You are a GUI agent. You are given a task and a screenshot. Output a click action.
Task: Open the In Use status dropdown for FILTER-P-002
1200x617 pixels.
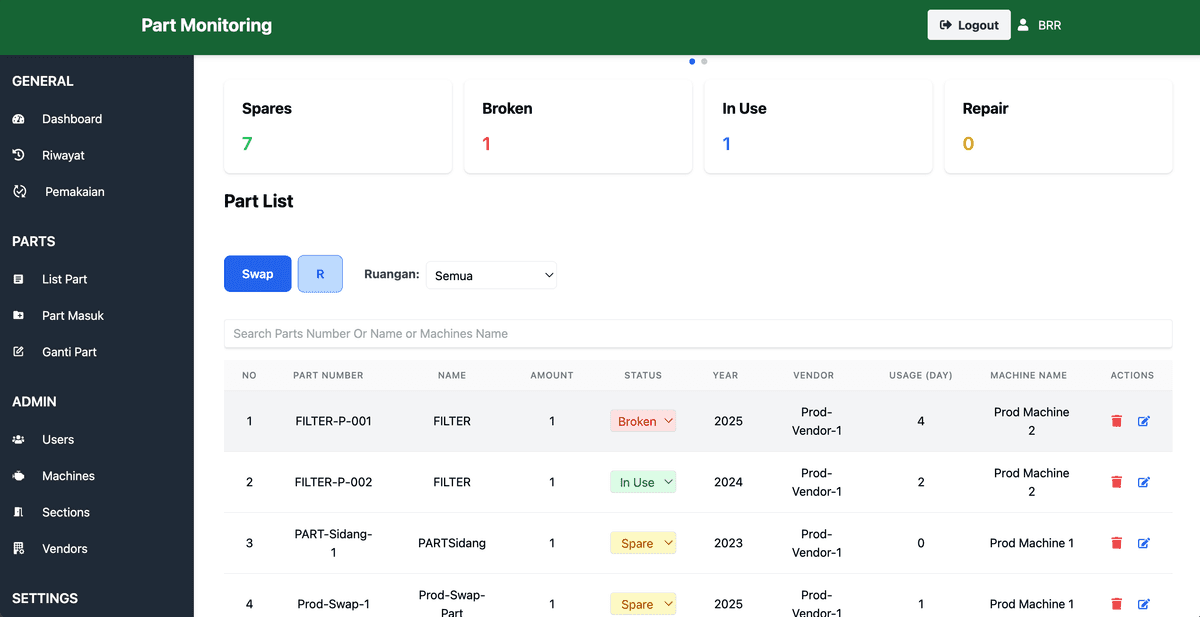point(643,481)
